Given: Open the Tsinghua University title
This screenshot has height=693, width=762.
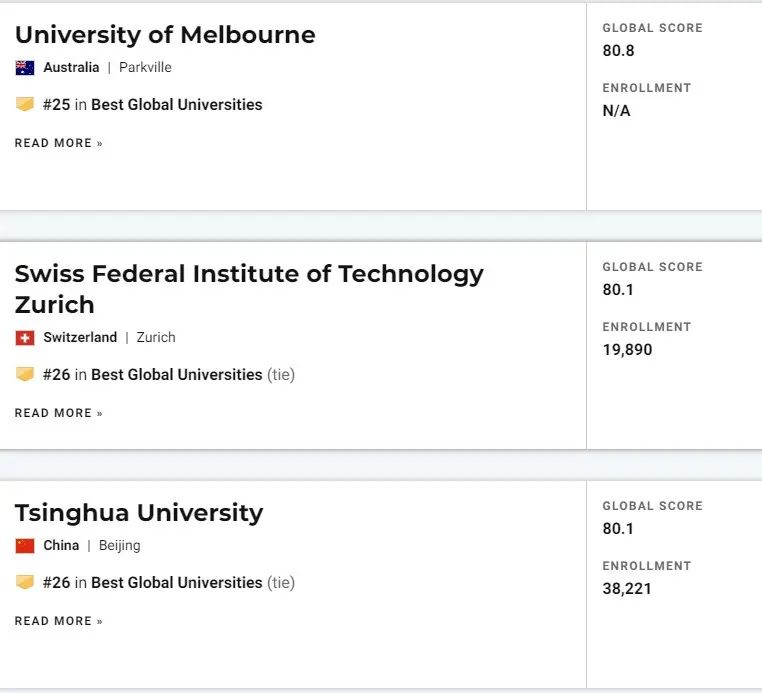Looking at the screenshot, I should [x=139, y=514].
